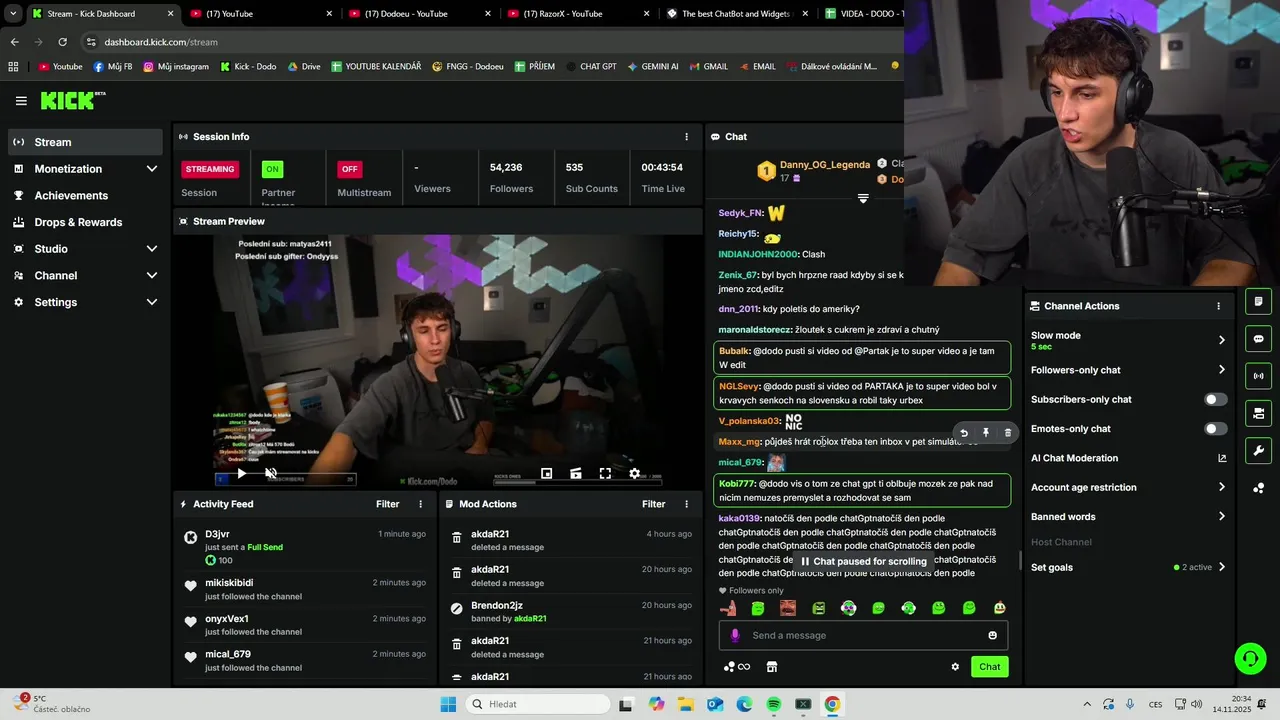Switch to the (17) YouTube browser tab

pos(262,14)
